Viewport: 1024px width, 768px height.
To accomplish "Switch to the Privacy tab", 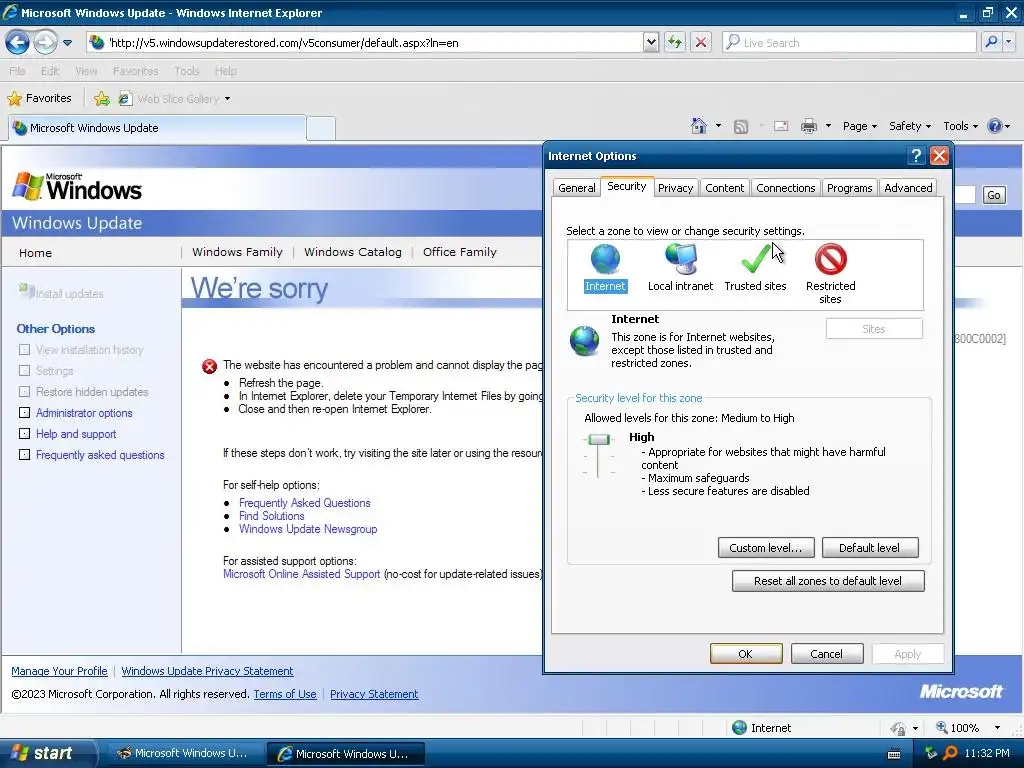I will coord(675,188).
